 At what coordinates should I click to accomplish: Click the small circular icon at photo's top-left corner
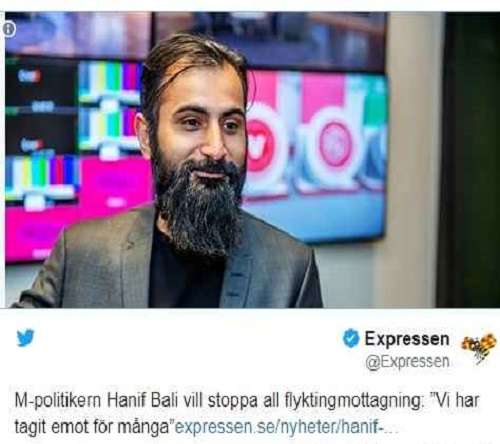pos(9,29)
